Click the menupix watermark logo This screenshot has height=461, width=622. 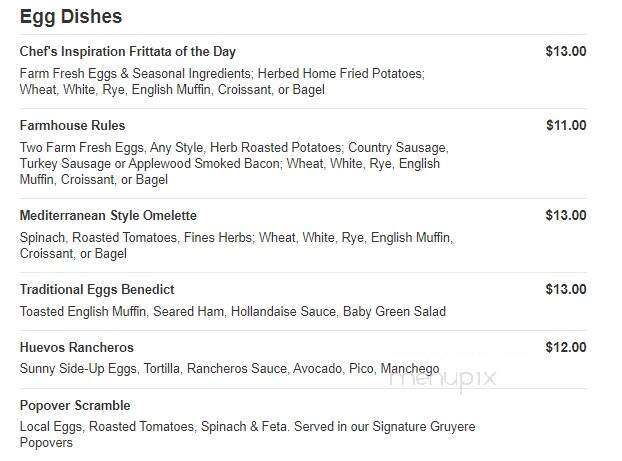coord(442,379)
